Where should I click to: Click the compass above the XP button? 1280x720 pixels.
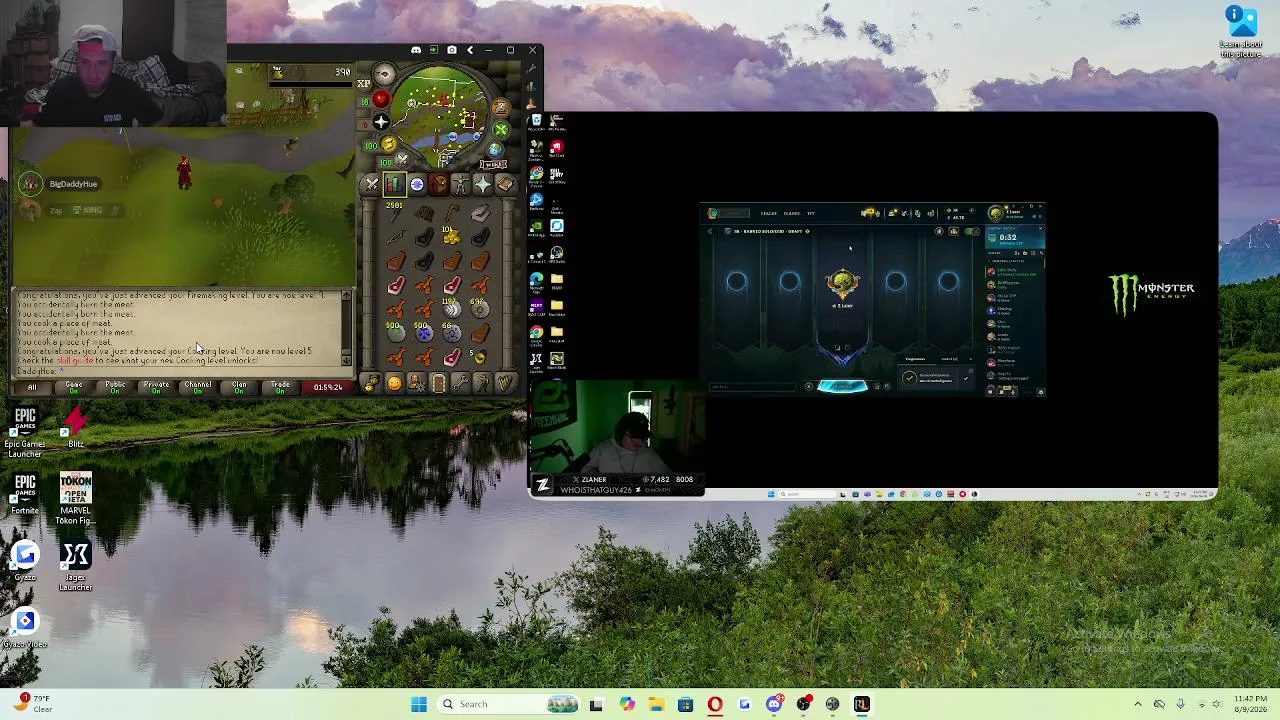(384, 74)
